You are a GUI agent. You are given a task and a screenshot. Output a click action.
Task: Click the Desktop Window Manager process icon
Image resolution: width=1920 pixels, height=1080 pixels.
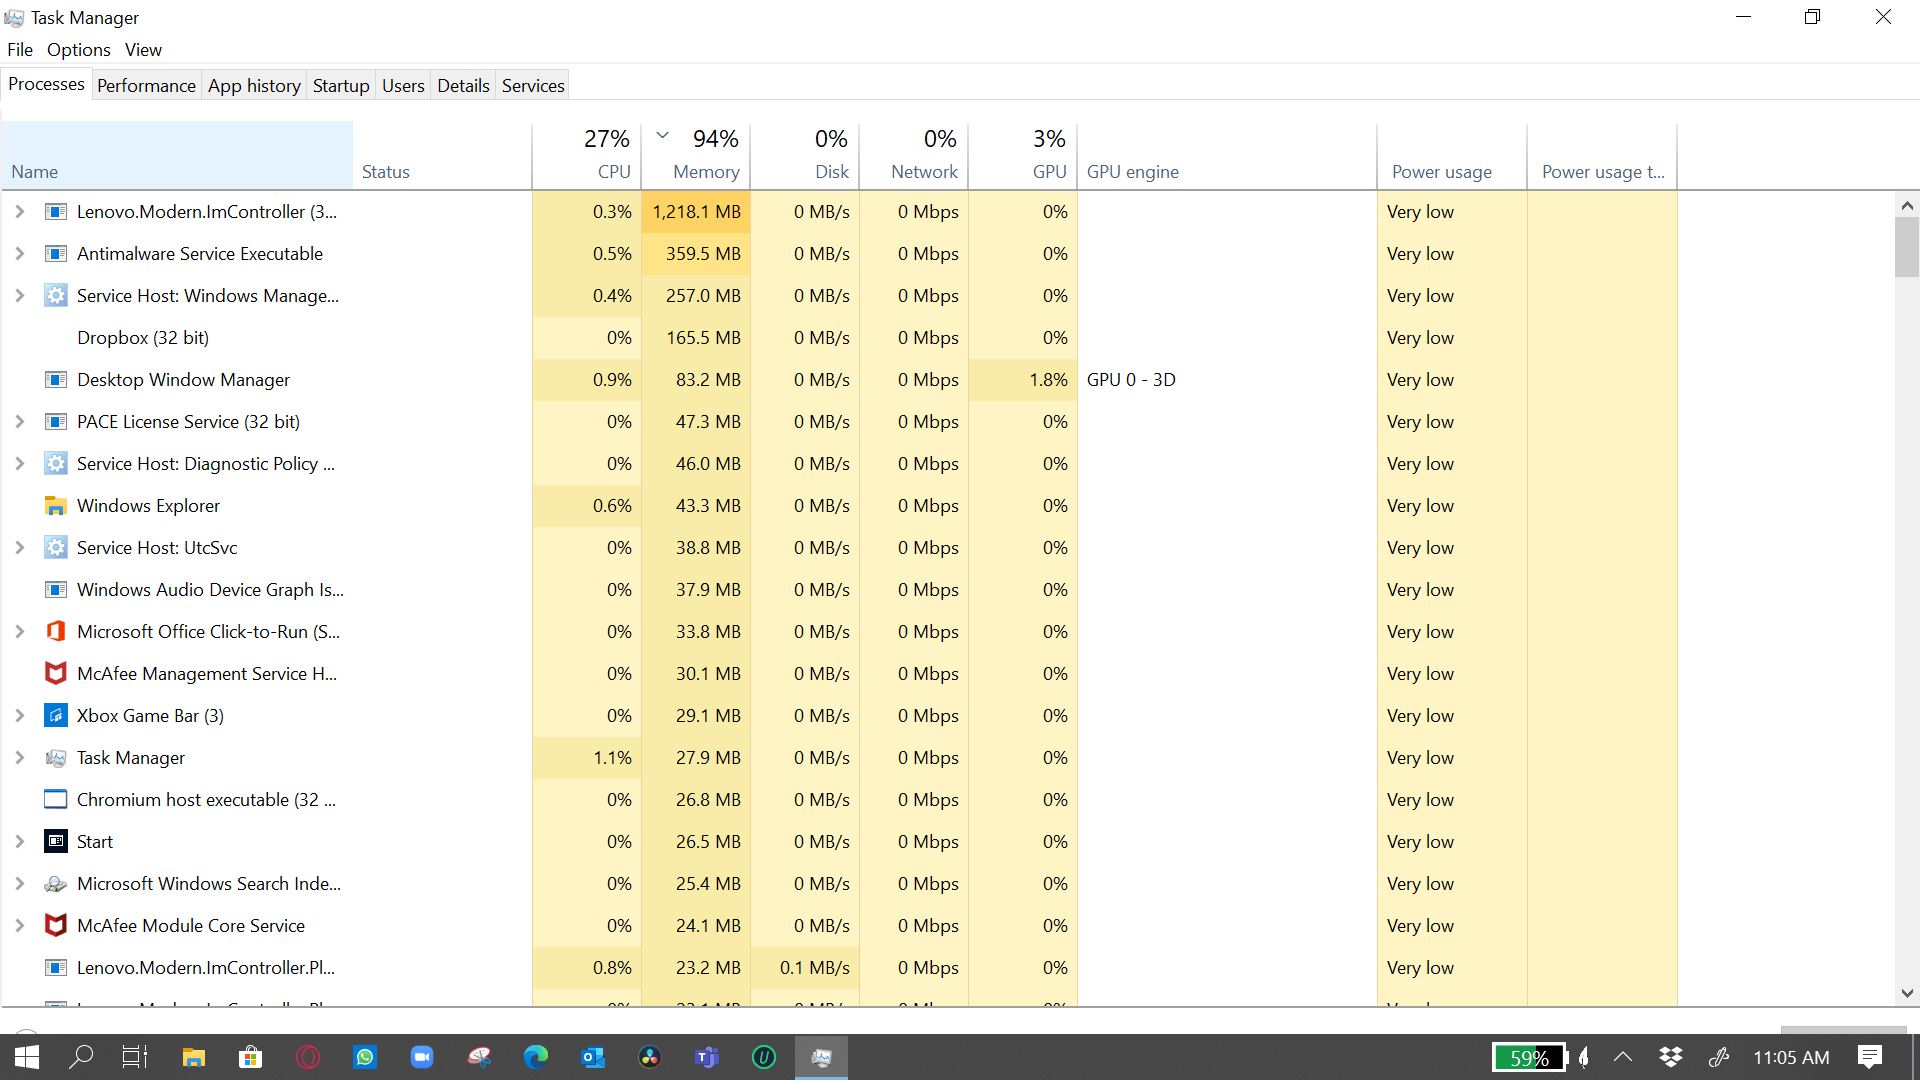click(x=56, y=380)
